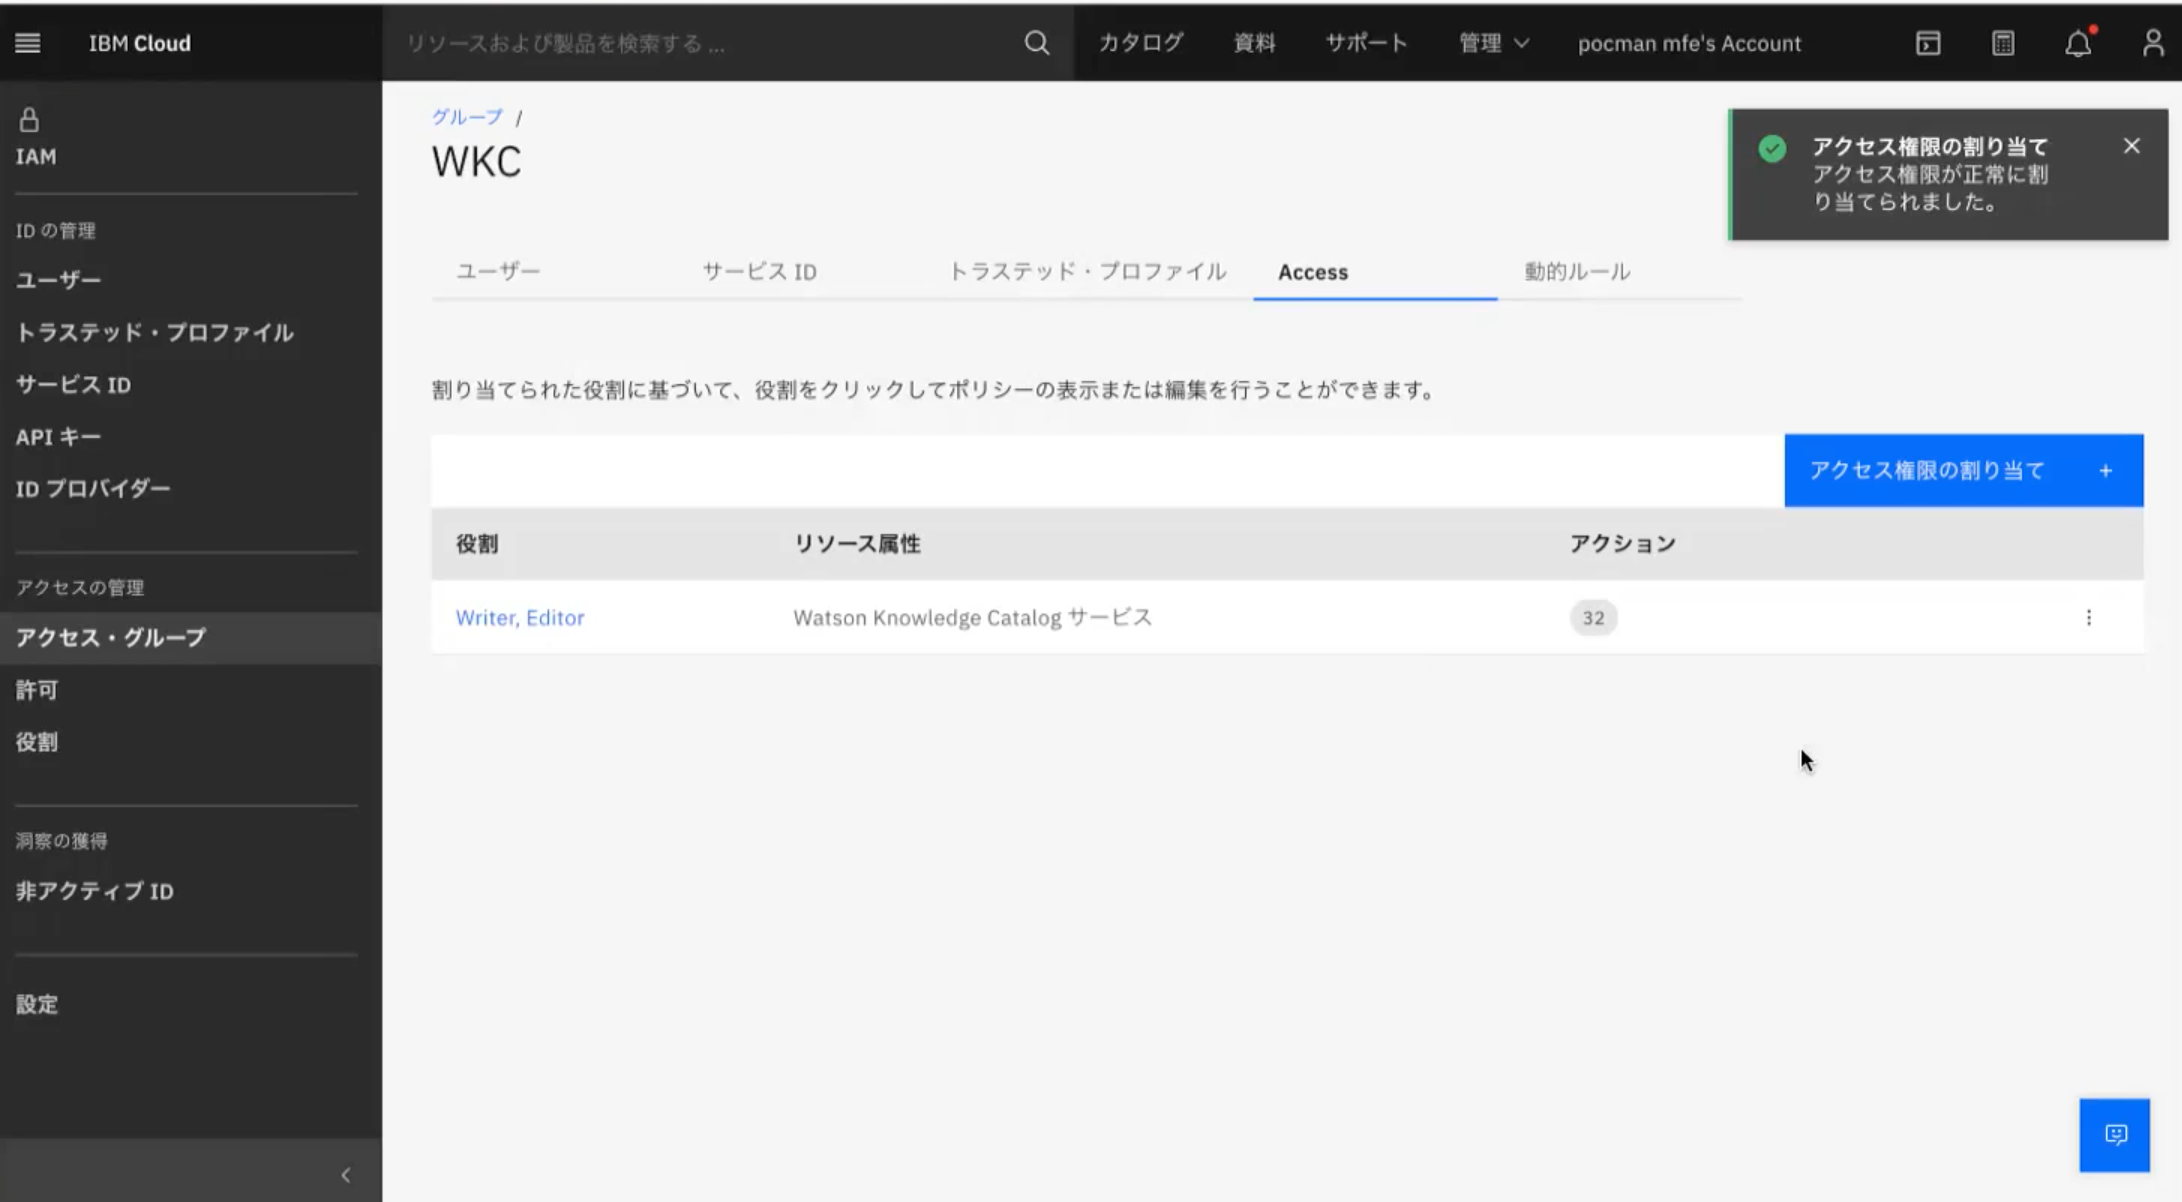Expand the 管理 dropdown menu
Screen dimensions: 2182x1202
click(1493, 43)
